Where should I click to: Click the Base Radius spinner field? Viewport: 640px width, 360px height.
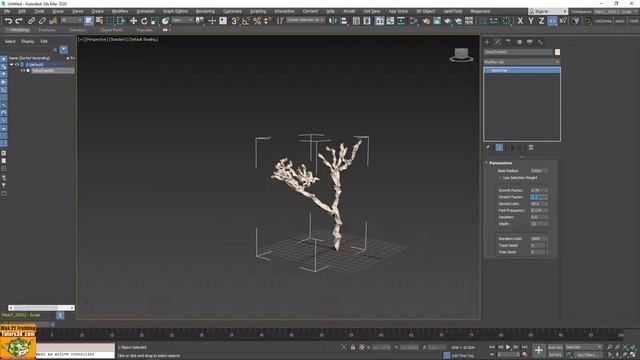click(x=539, y=171)
